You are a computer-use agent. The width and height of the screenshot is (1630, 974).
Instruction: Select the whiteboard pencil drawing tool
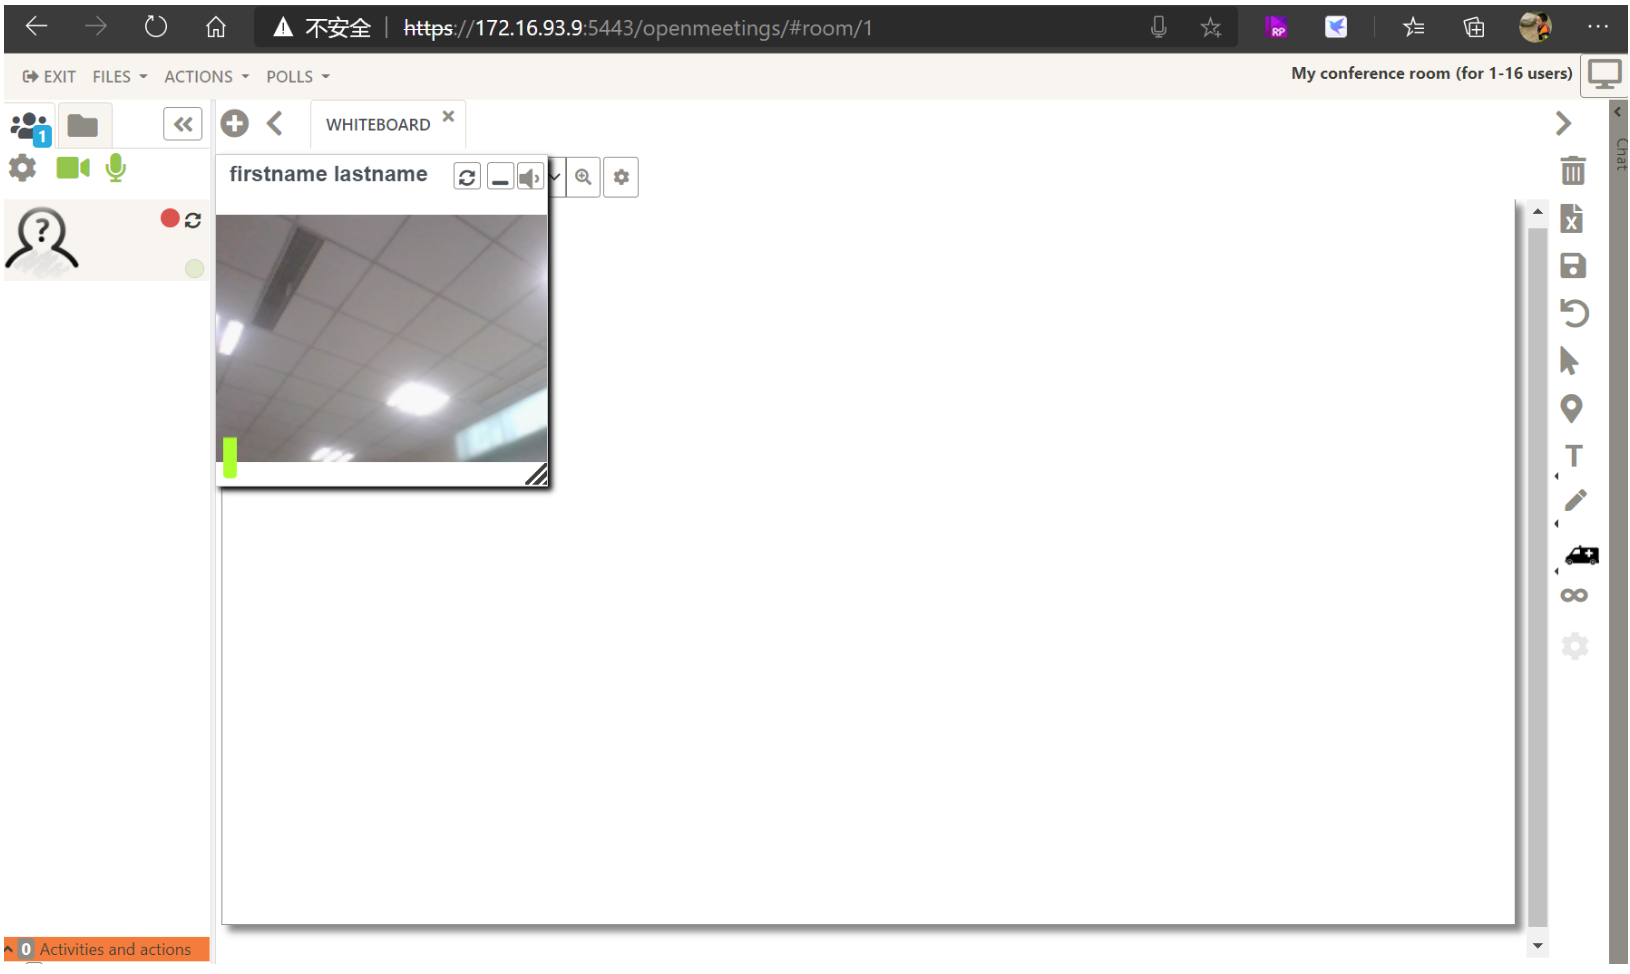(1575, 501)
